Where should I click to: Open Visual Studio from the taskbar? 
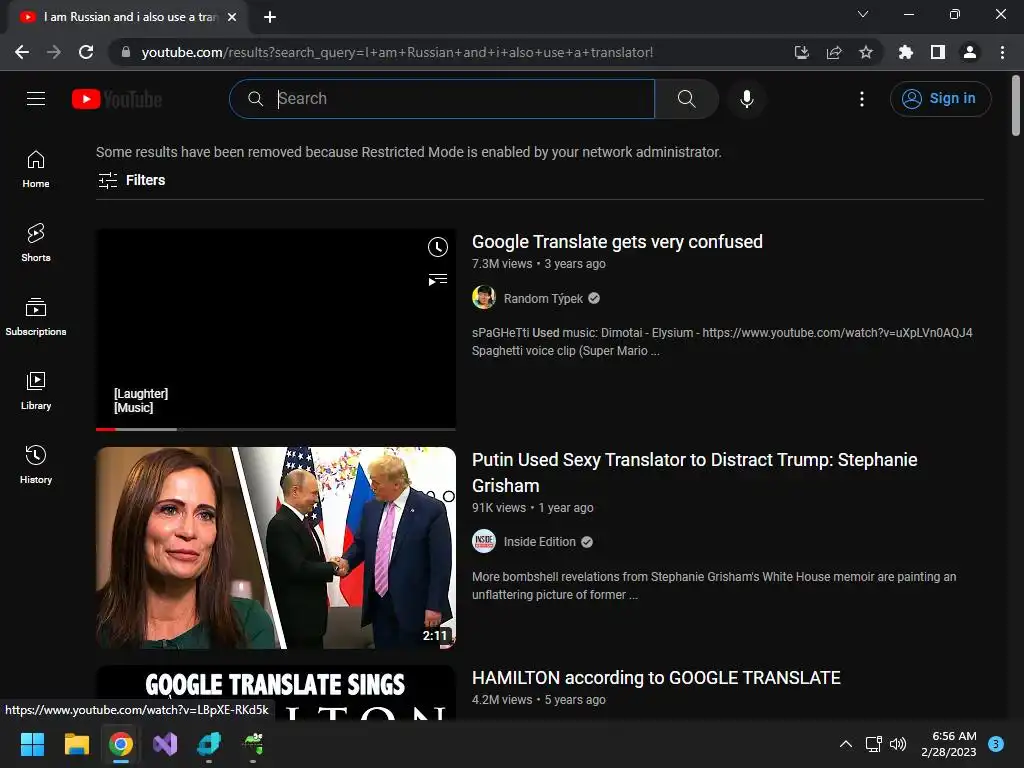165,744
